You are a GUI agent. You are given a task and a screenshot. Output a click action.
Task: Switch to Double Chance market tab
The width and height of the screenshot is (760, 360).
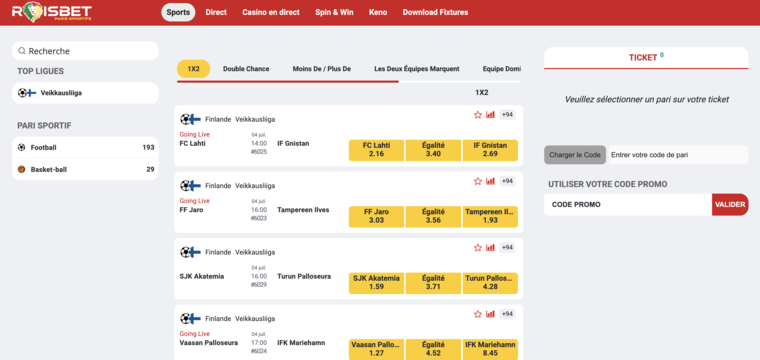click(x=246, y=69)
